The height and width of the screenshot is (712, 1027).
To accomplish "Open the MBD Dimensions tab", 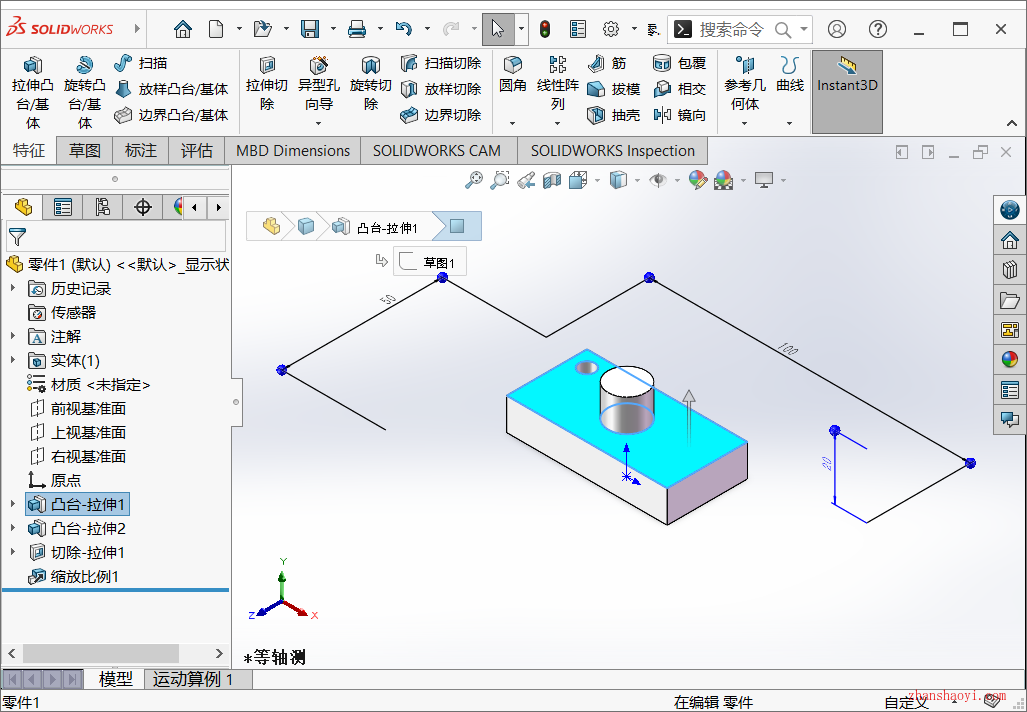I will coord(293,151).
